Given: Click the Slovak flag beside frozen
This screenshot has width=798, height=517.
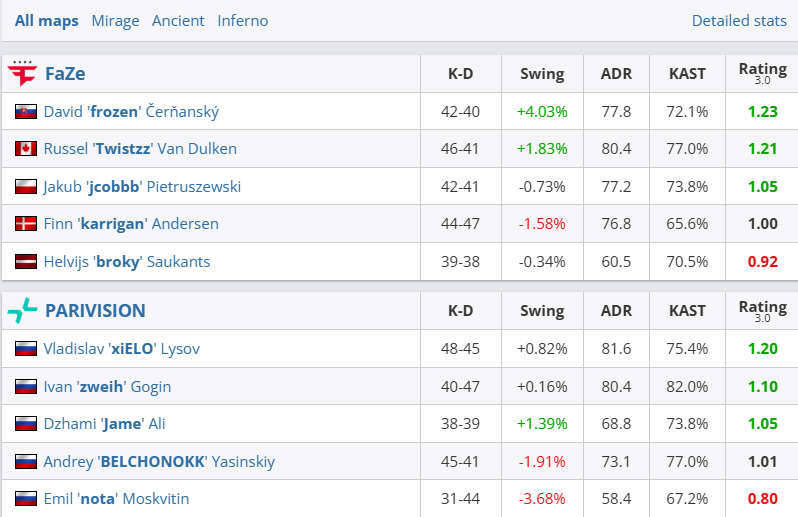Looking at the screenshot, I should [26, 112].
